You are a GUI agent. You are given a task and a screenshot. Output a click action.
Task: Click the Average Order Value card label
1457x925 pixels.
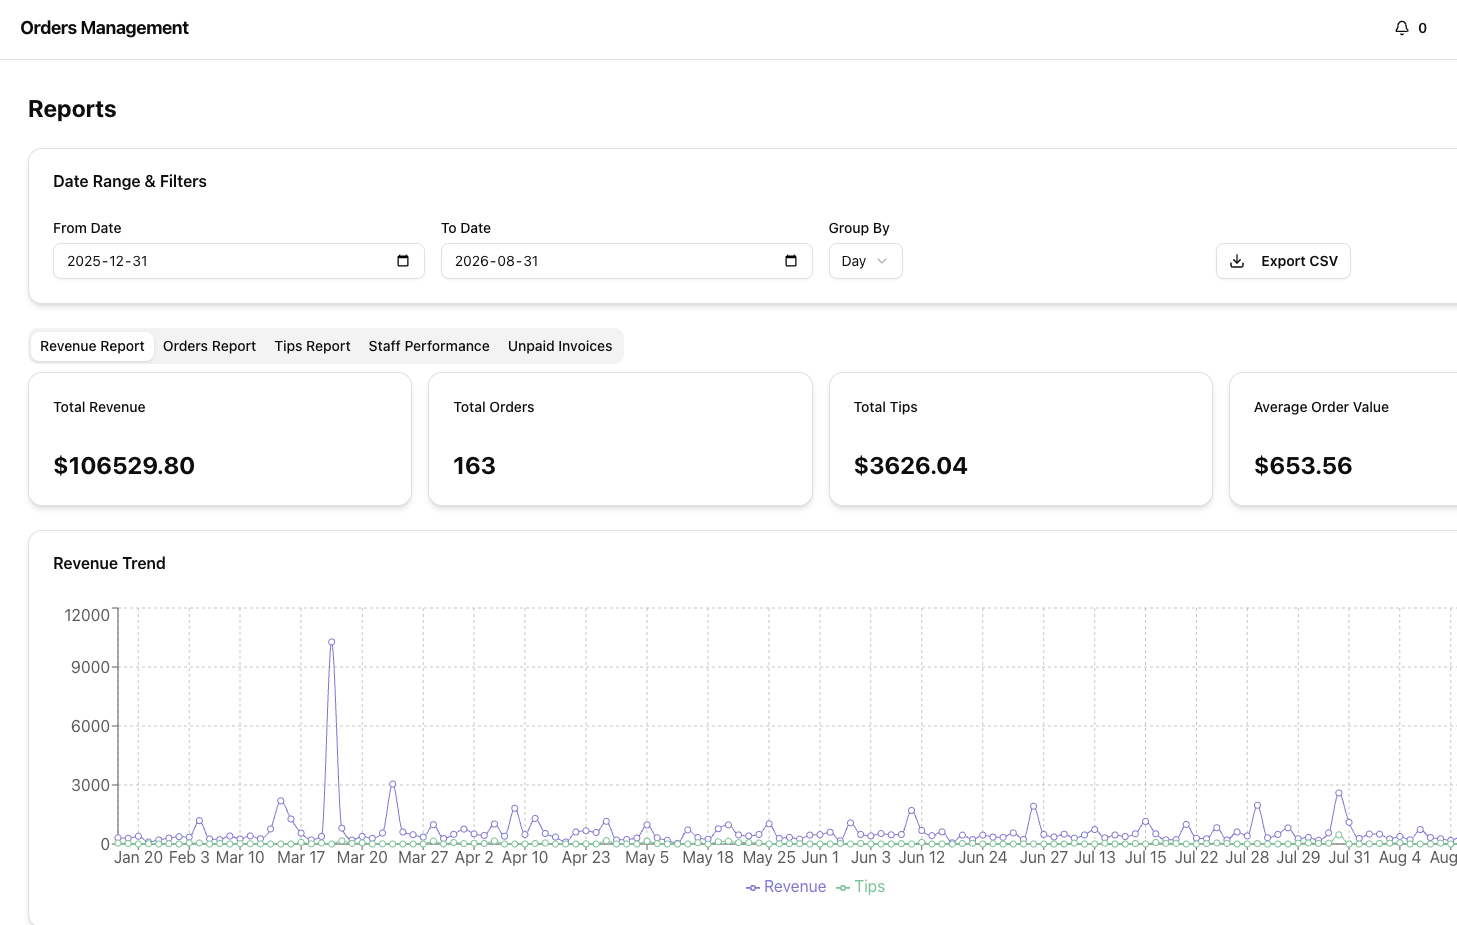point(1321,407)
